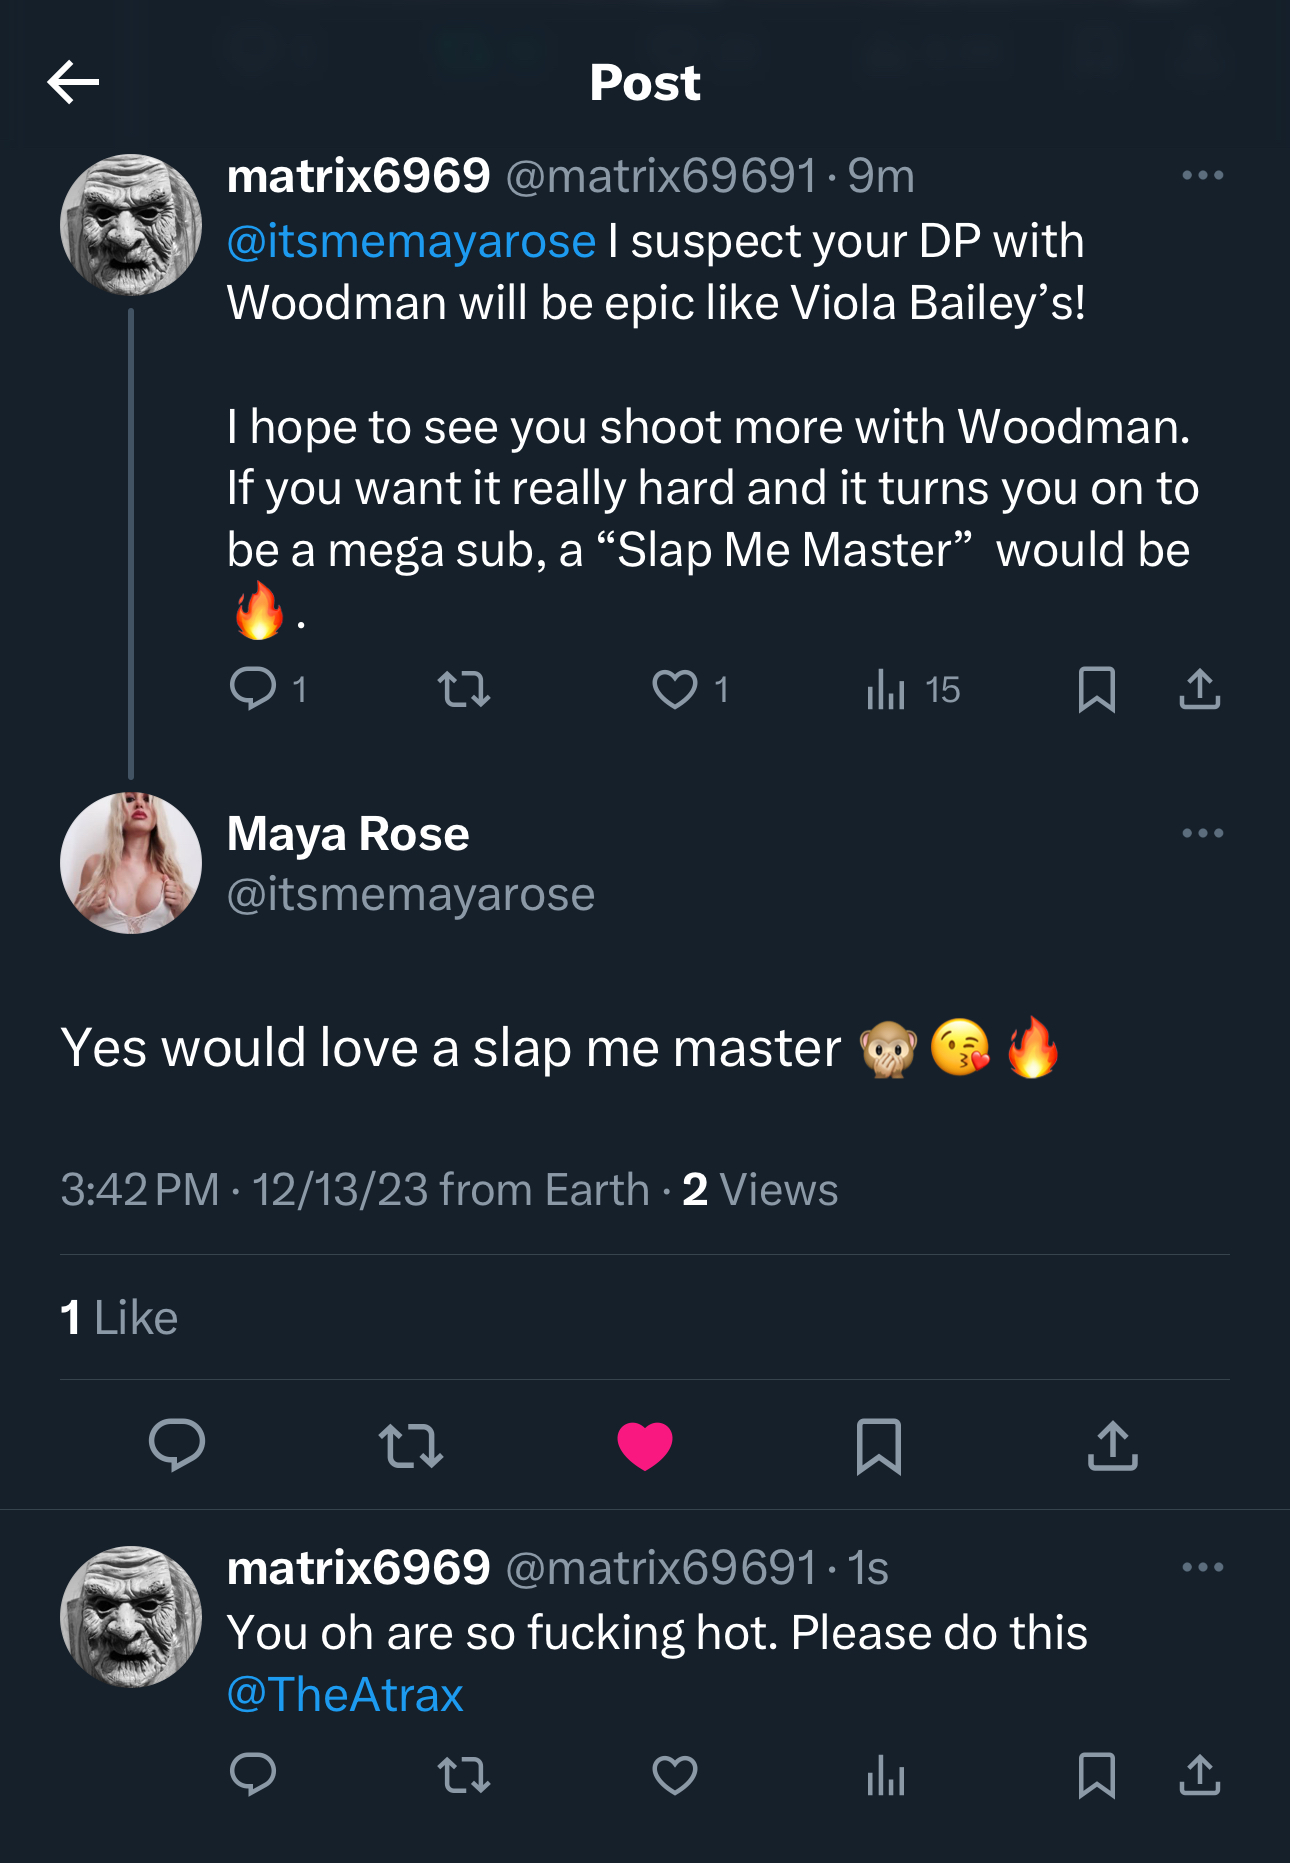Open more options on first matrix6969 post
Image resolution: width=1290 pixels, height=1863 pixels.
1202,175
